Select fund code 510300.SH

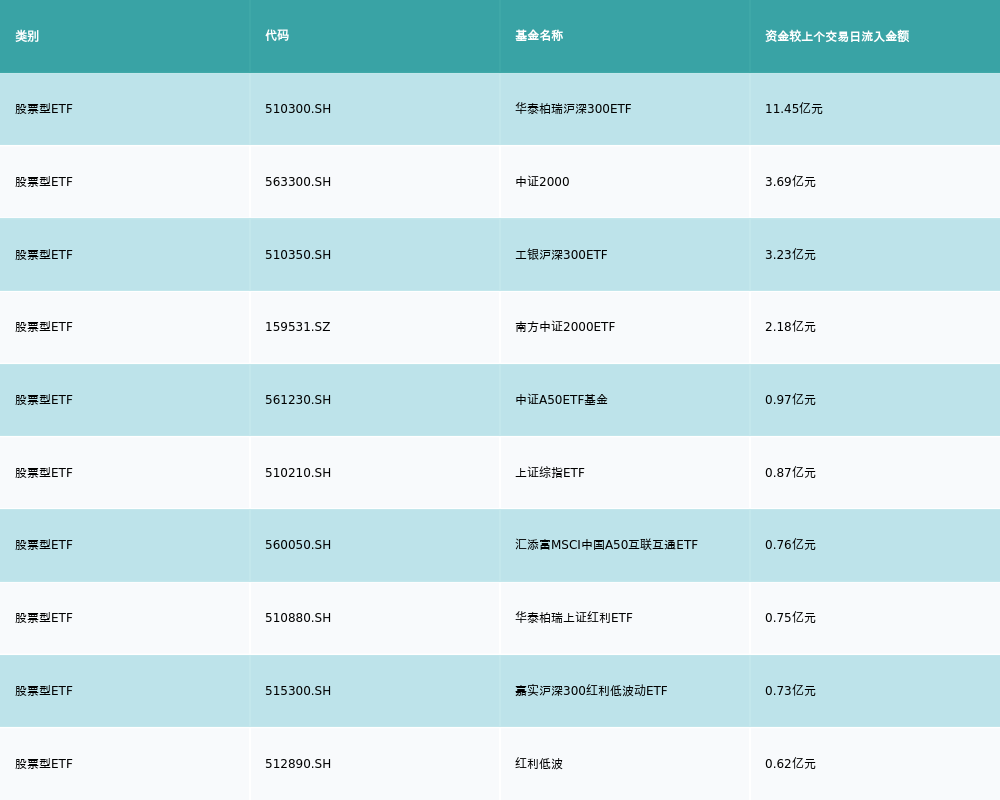[298, 109]
